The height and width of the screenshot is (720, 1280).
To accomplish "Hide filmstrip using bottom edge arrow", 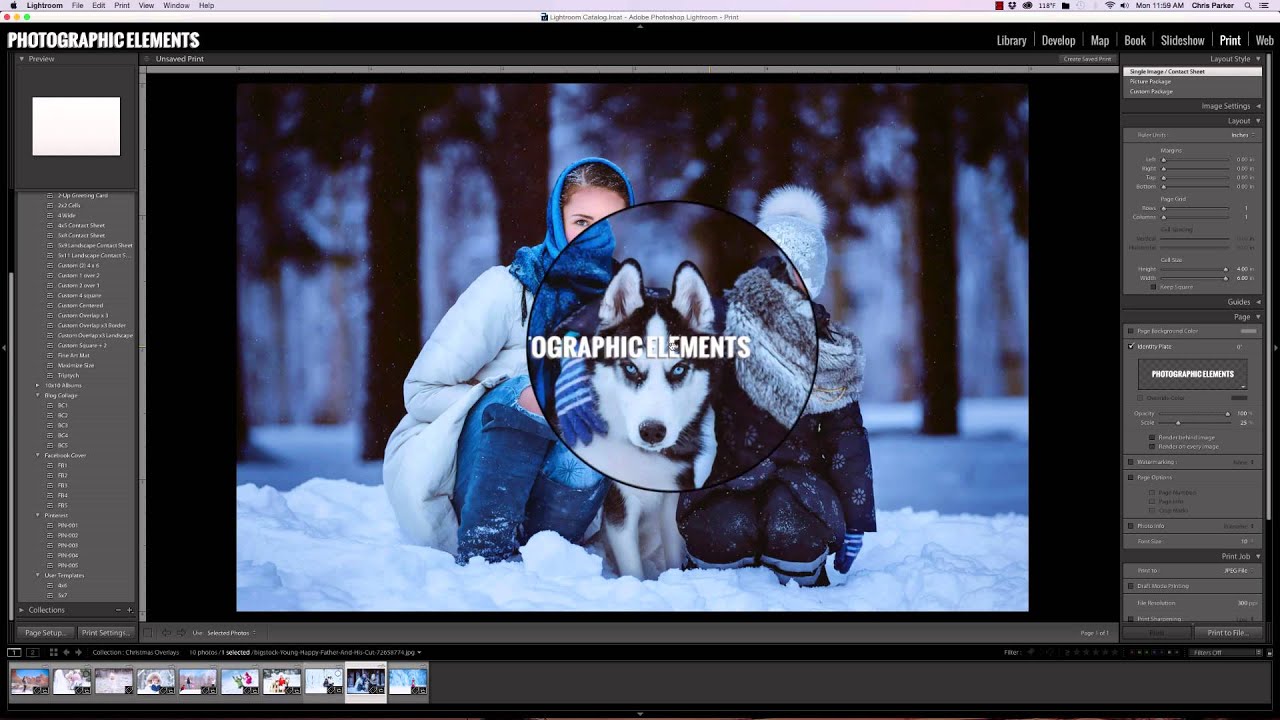I will 640,714.
